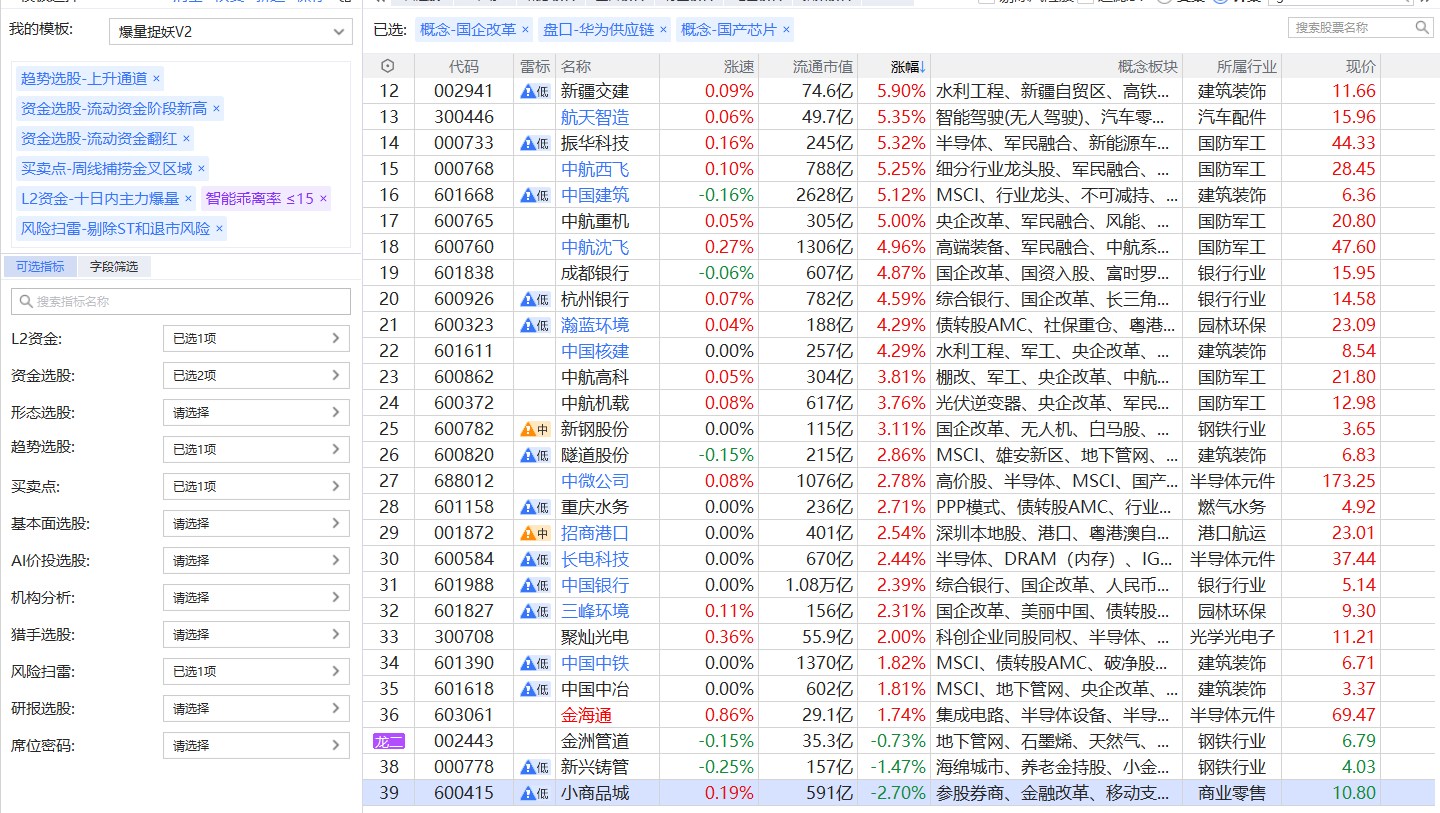
Task: Click the 概念板块 cell for 中航沈飞
Action: 1056,247
